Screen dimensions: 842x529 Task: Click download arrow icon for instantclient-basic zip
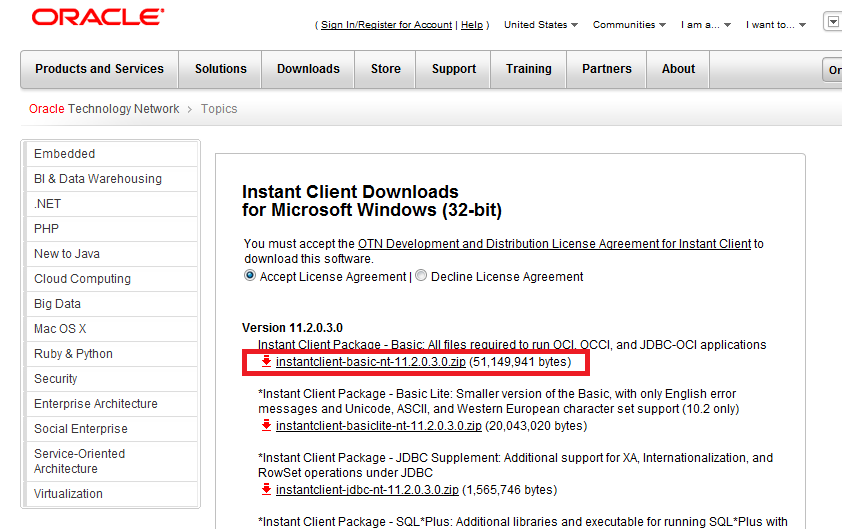(266, 361)
